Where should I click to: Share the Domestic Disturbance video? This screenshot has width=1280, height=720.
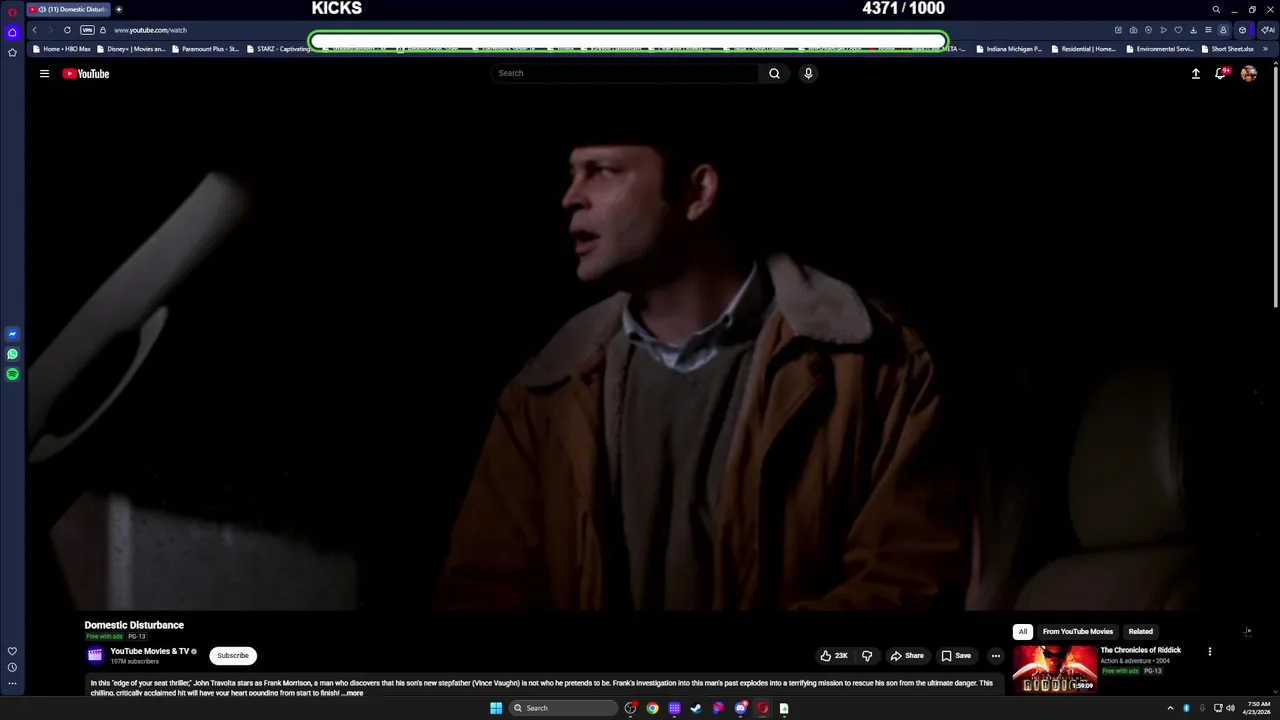[x=907, y=656]
